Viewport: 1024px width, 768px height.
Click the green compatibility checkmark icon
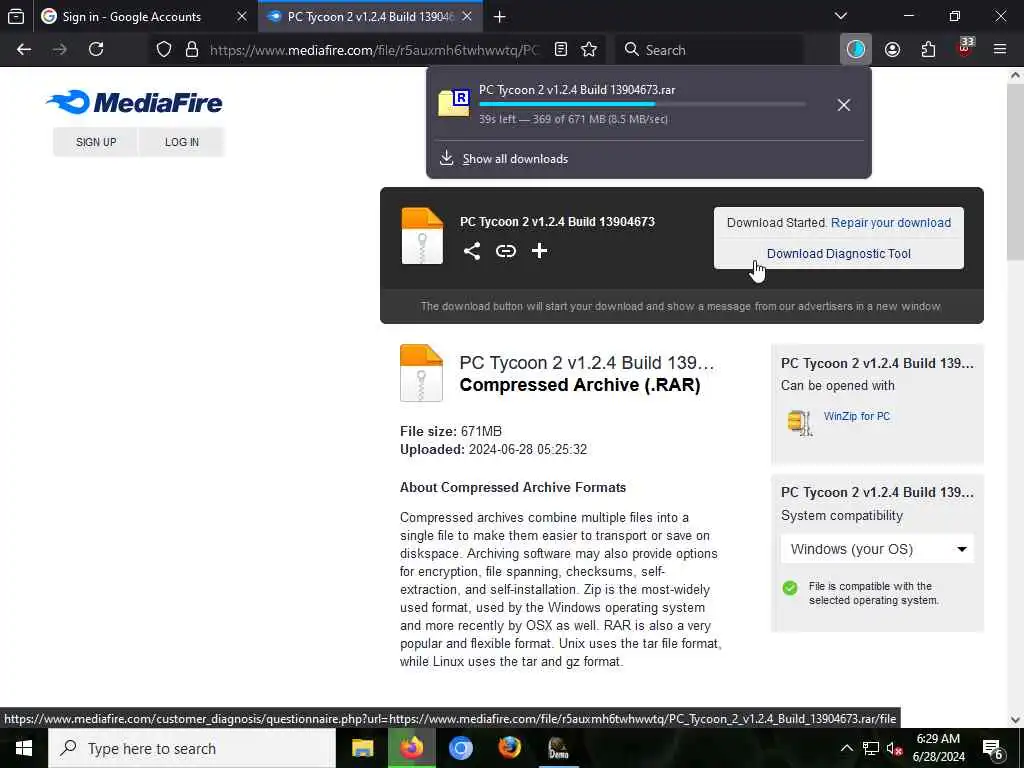[790, 588]
